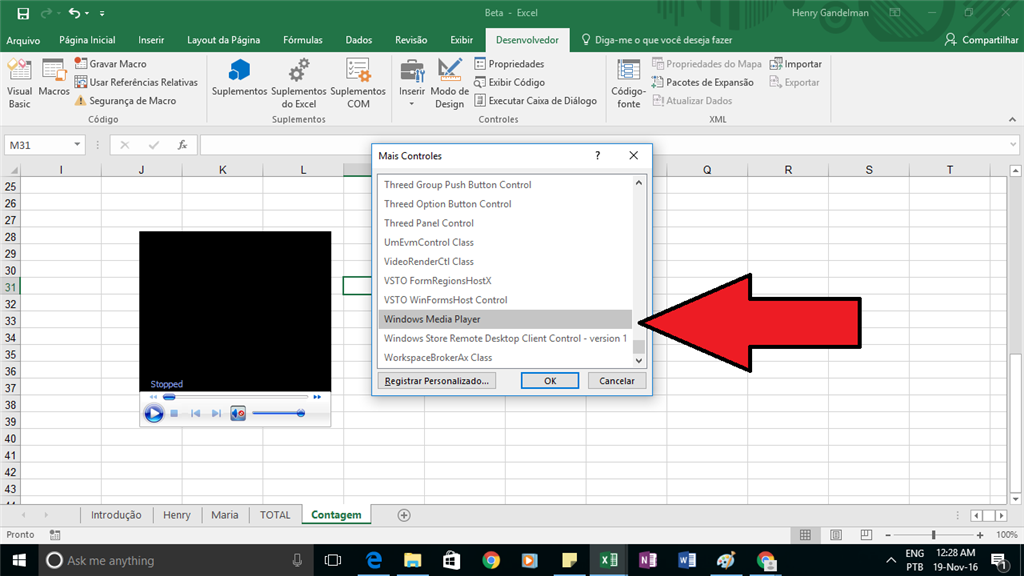1024x576 pixels.
Task: Switch to Layout da Página tab
Action: click(x=223, y=40)
